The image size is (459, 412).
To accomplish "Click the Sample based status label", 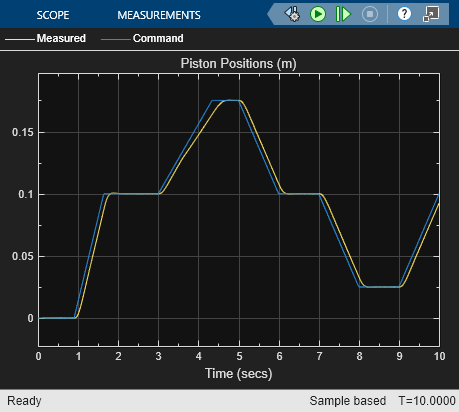I will 348,401.
